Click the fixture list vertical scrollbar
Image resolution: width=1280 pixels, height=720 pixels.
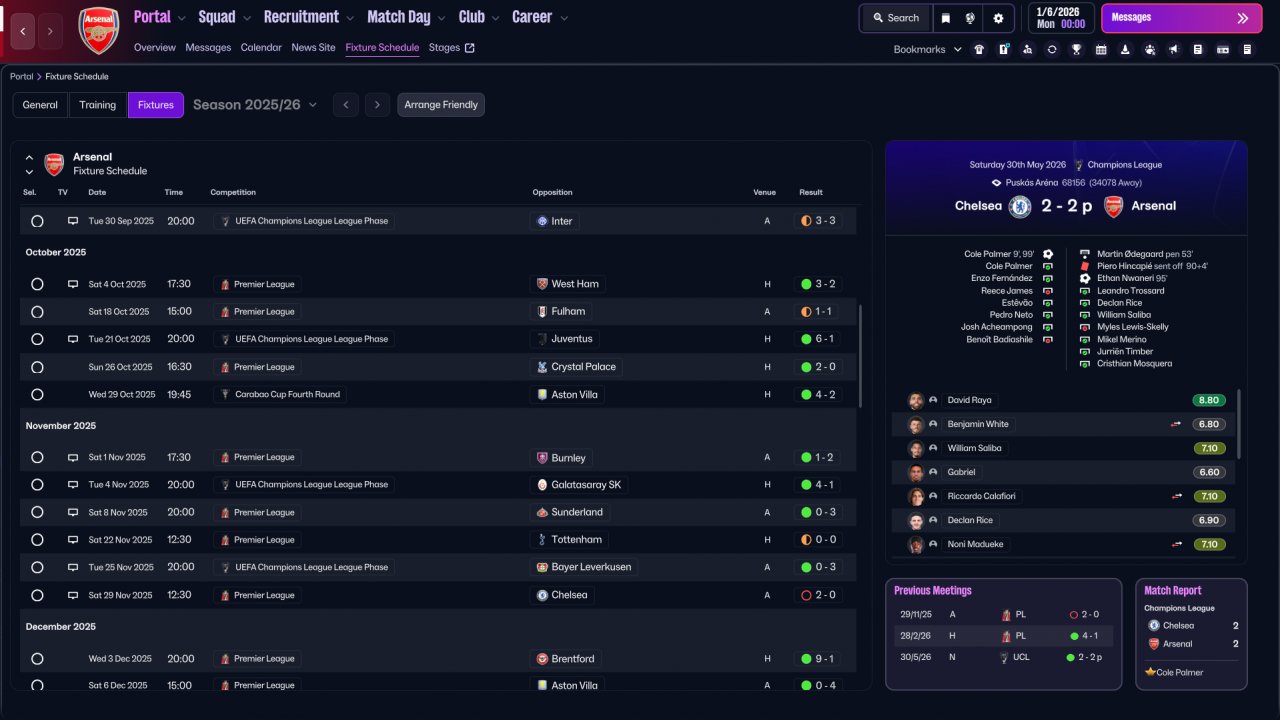pos(859,356)
